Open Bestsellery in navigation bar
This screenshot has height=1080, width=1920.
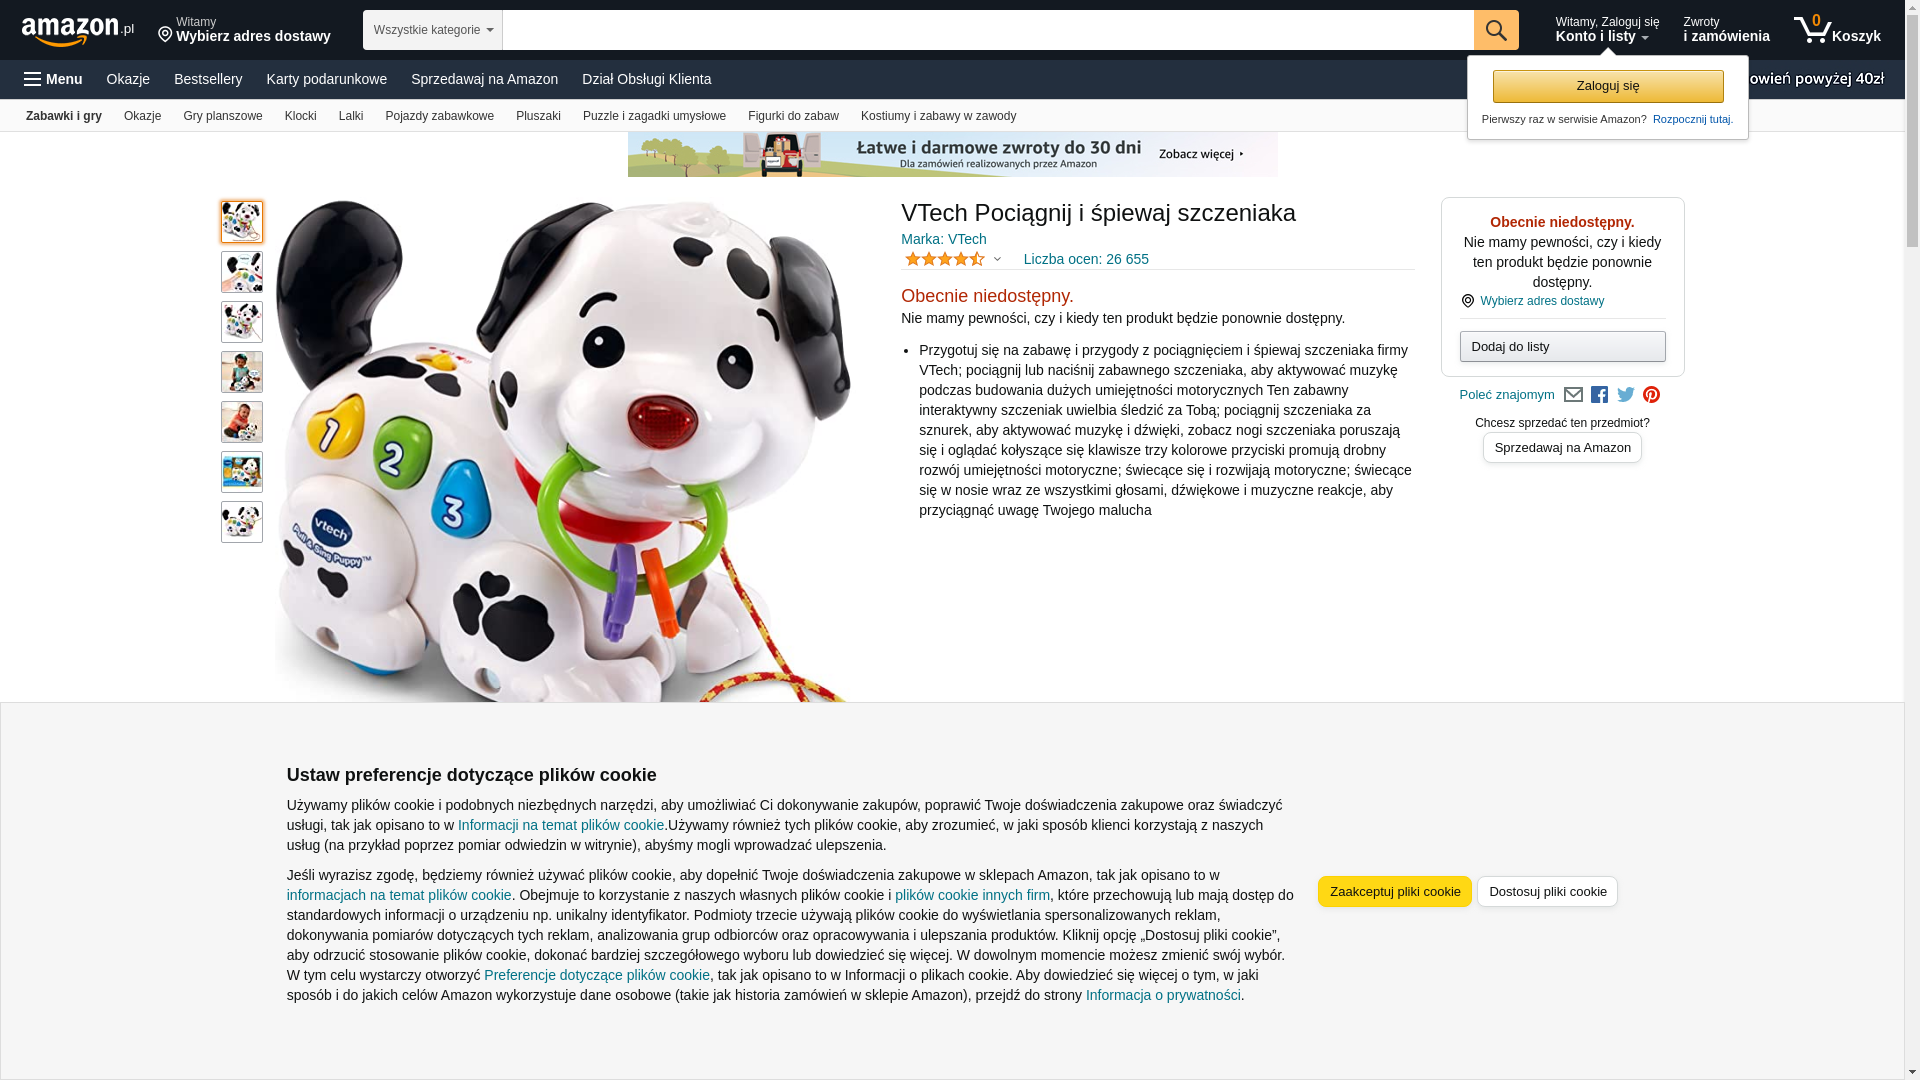[x=208, y=79]
